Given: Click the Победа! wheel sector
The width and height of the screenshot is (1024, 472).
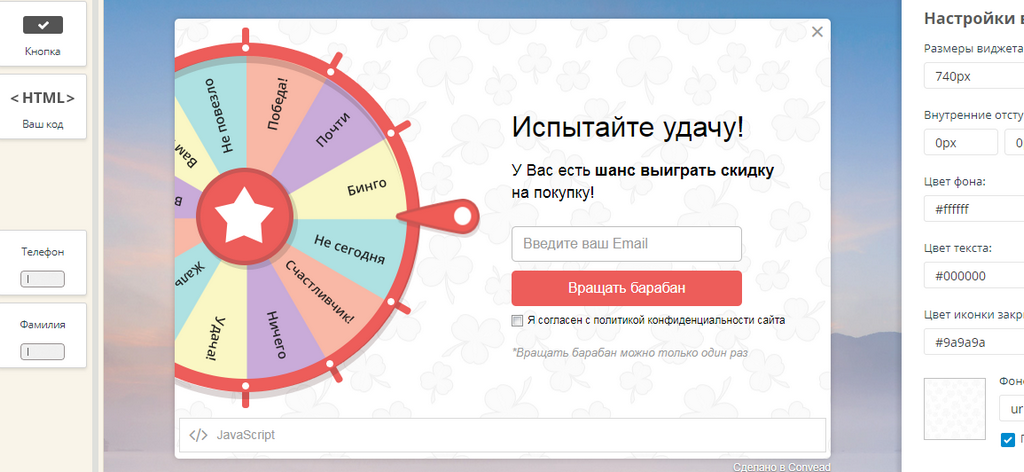Looking at the screenshot, I should coord(280,104).
